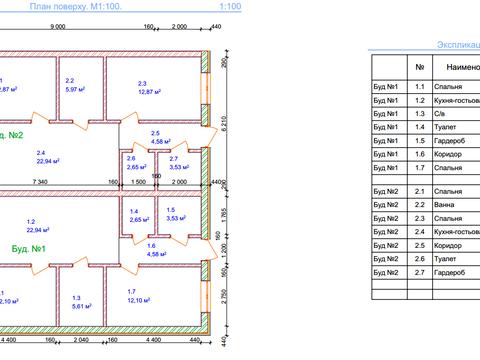
Task: Select room label '1.3' on the floor plan
Action: 76,298
